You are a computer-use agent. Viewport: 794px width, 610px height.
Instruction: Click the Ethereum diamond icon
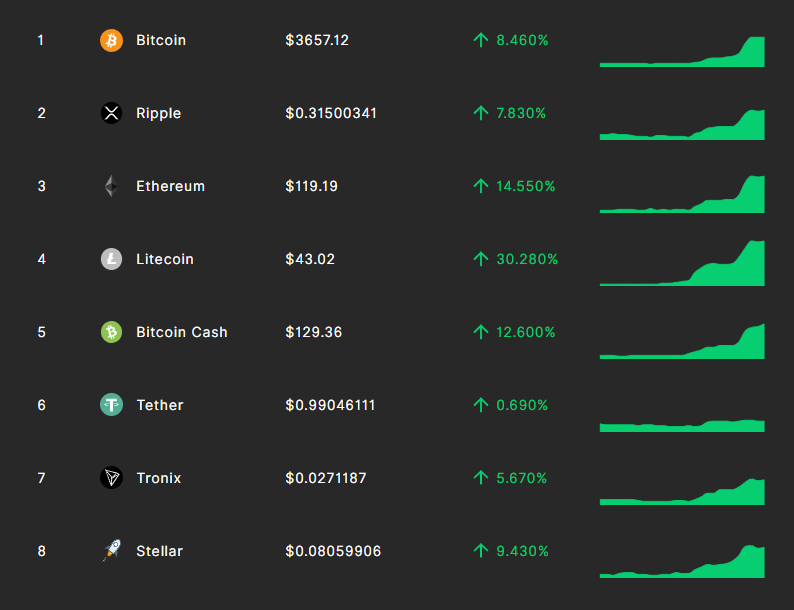tap(111, 186)
